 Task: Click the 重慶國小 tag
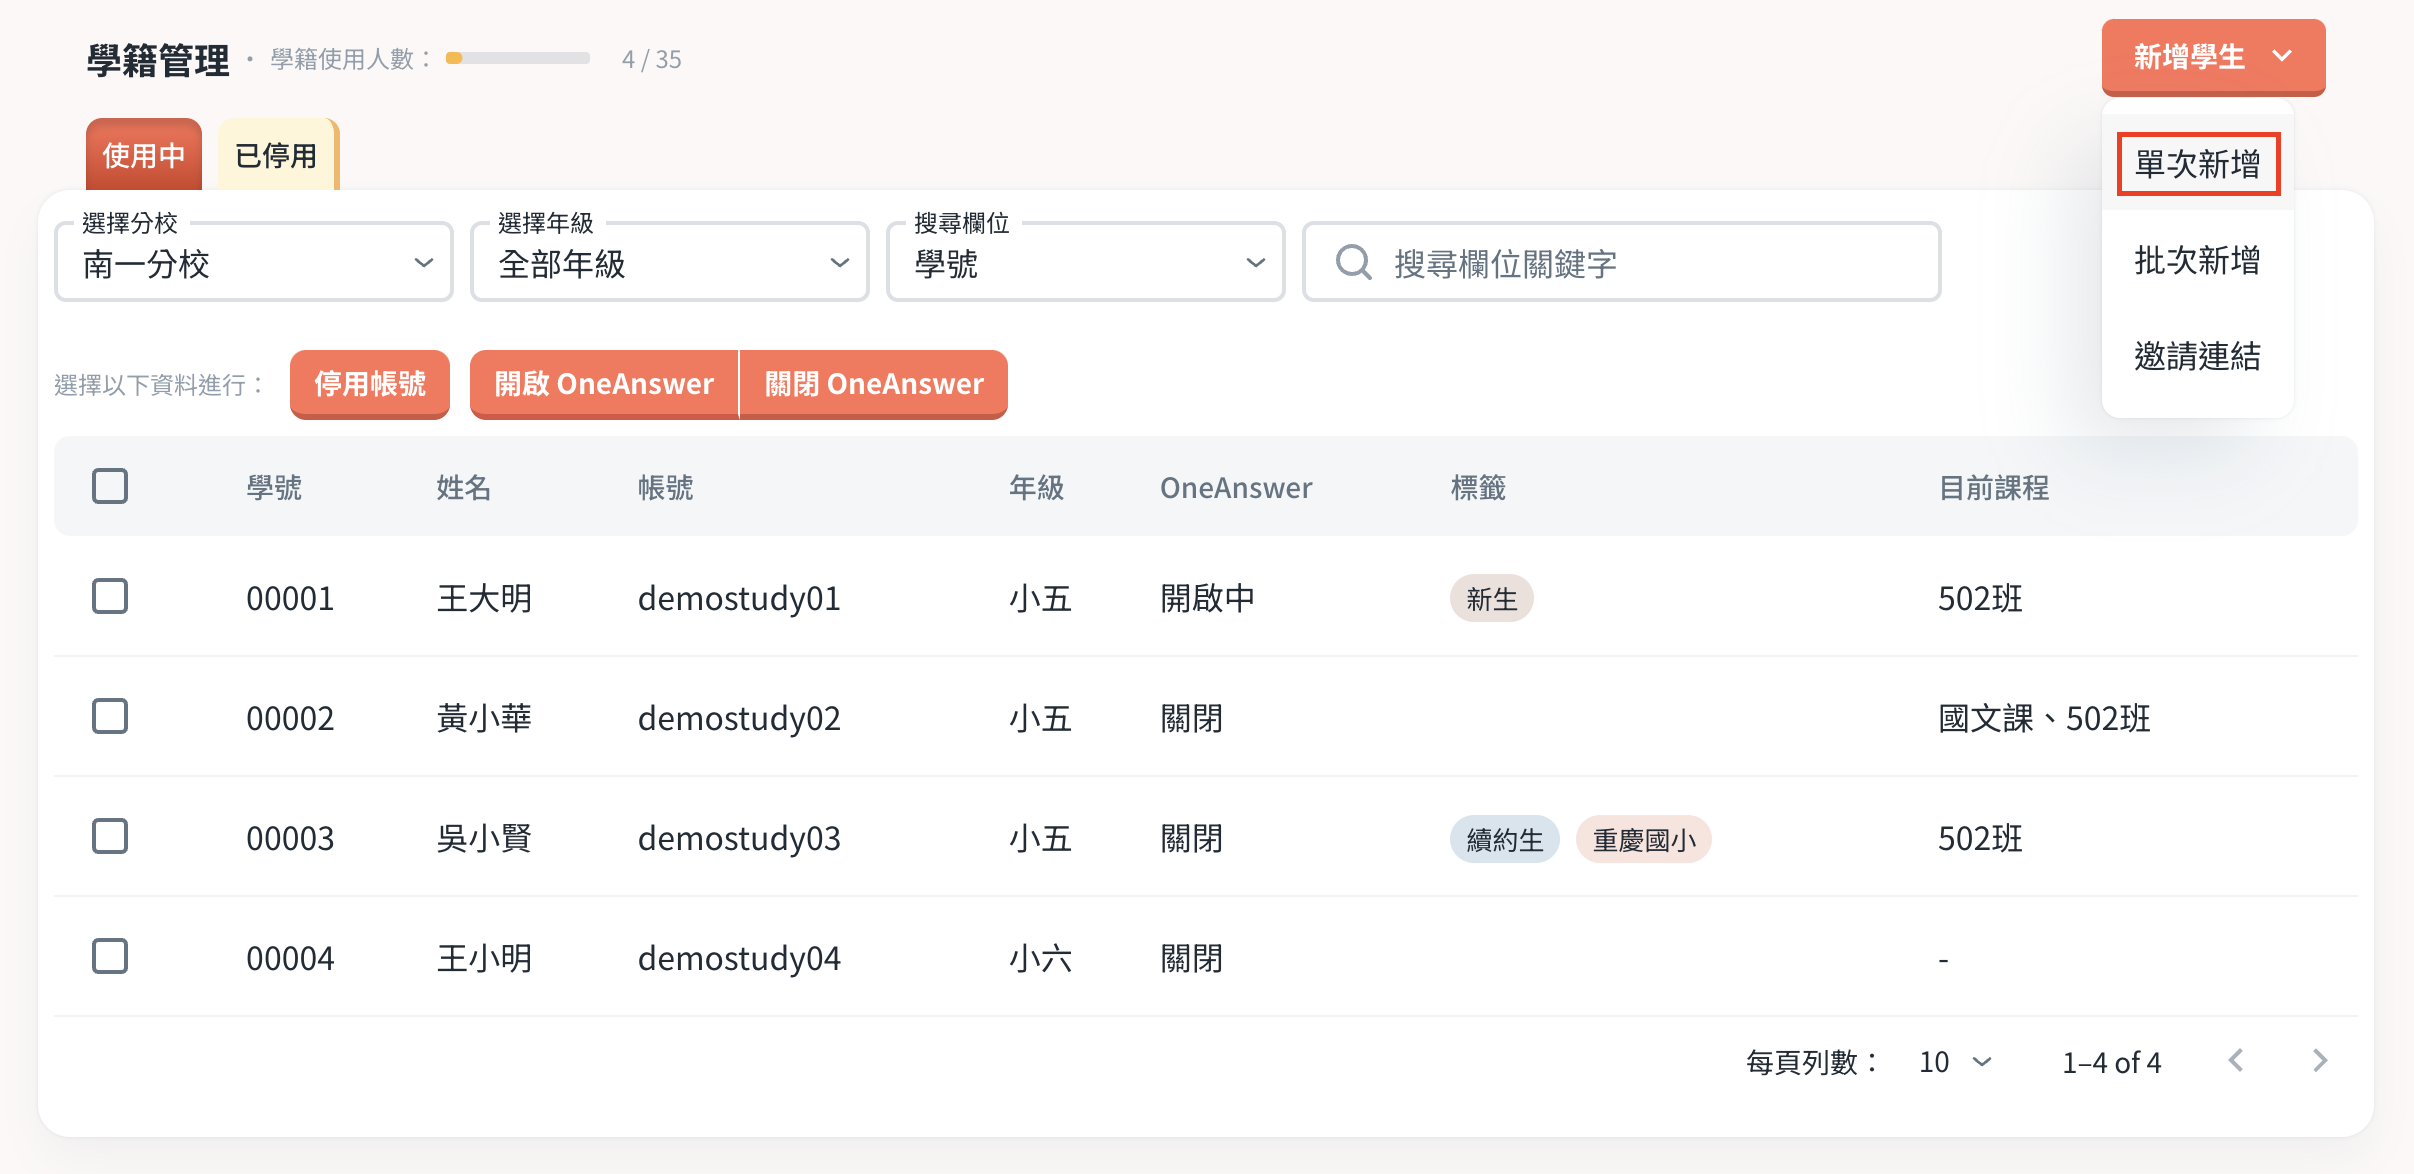(x=1644, y=839)
